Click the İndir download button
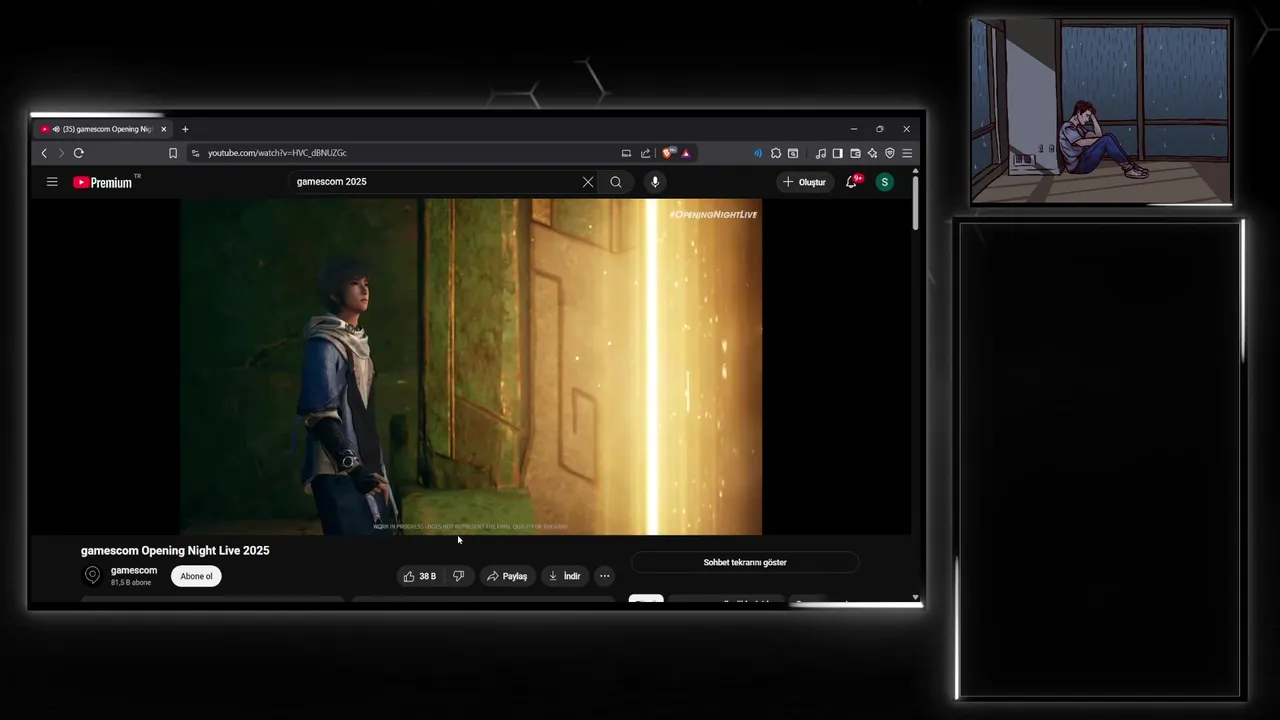Image resolution: width=1280 pixels, height=720 pixels. click(564, 576)
